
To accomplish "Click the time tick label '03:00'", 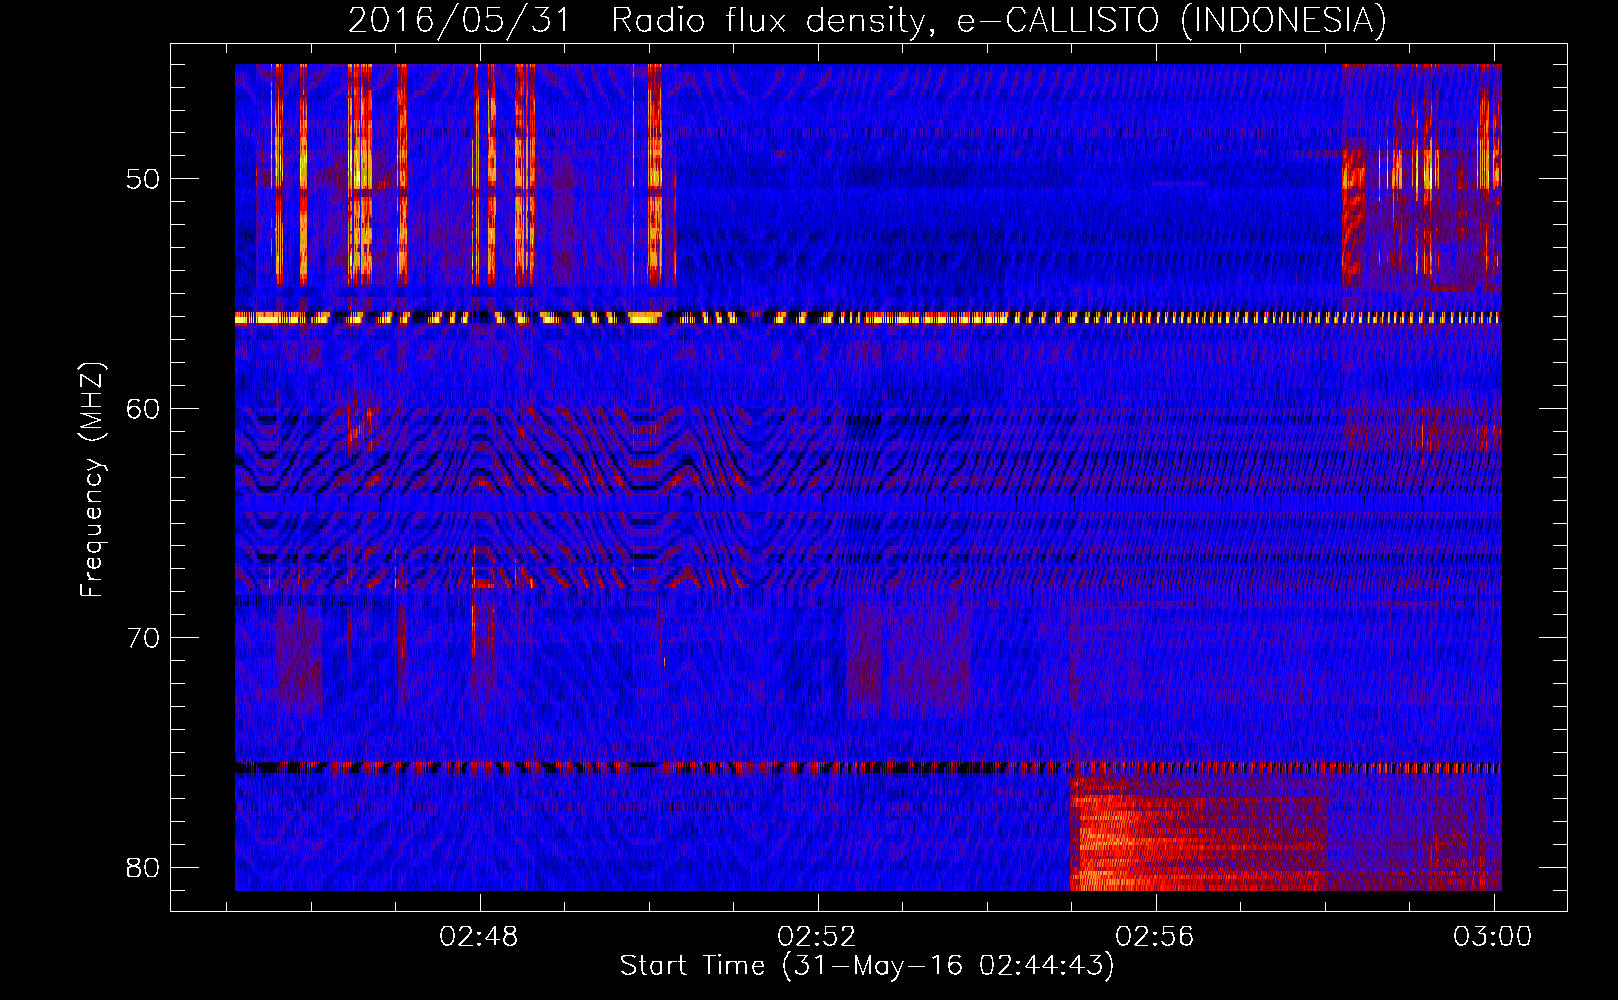I will tap(1493, 936).
